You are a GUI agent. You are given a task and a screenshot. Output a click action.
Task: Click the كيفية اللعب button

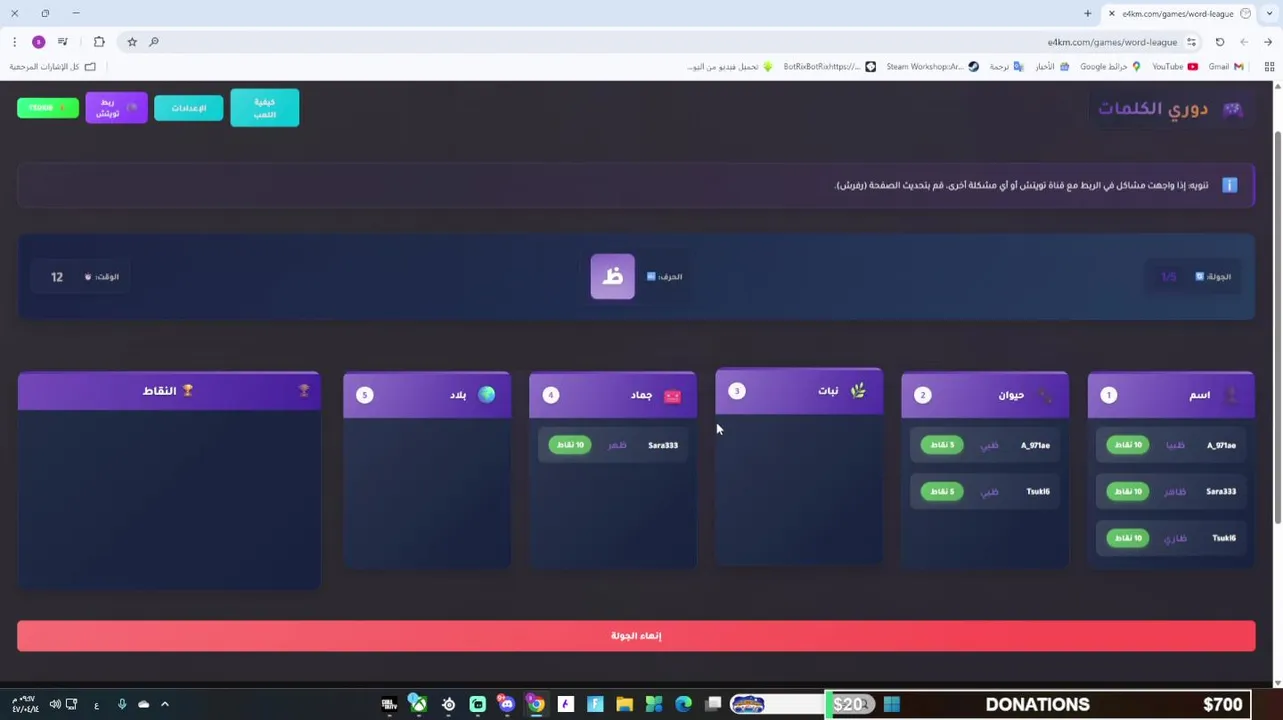click(x=264, y=108)
